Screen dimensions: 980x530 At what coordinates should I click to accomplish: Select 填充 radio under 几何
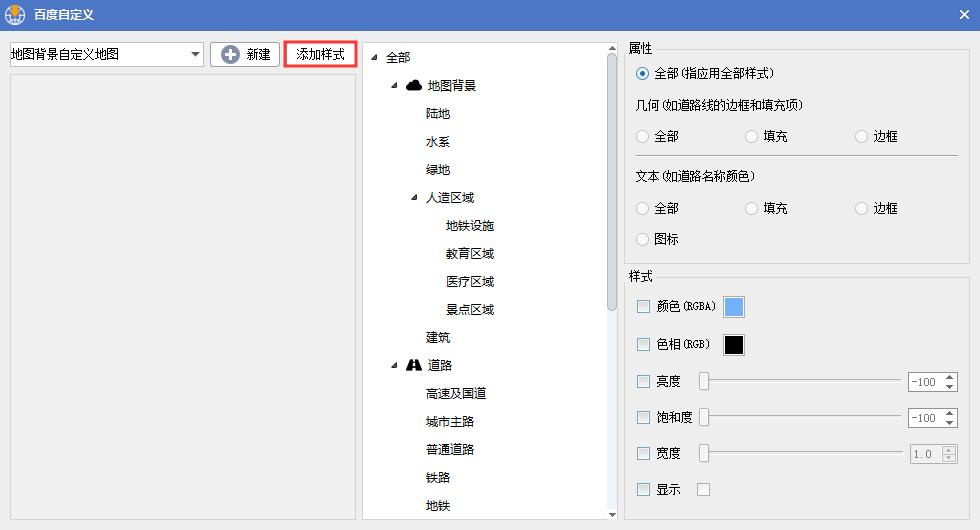tap(751, 136)
